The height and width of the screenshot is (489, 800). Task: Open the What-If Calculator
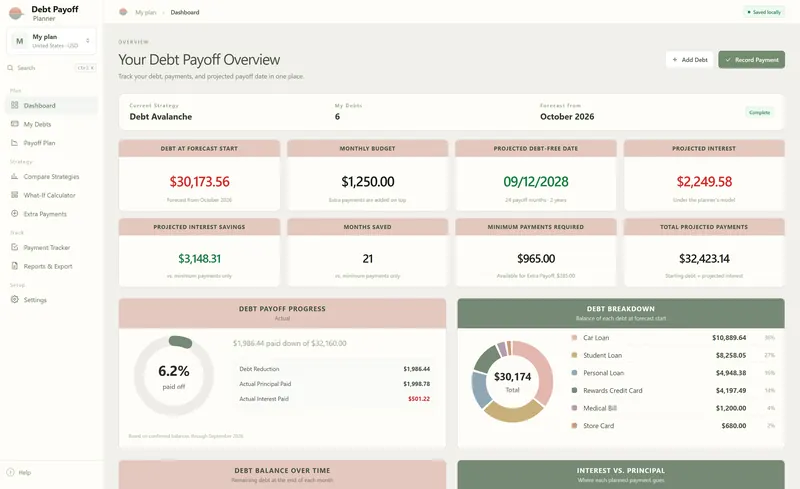51,195
